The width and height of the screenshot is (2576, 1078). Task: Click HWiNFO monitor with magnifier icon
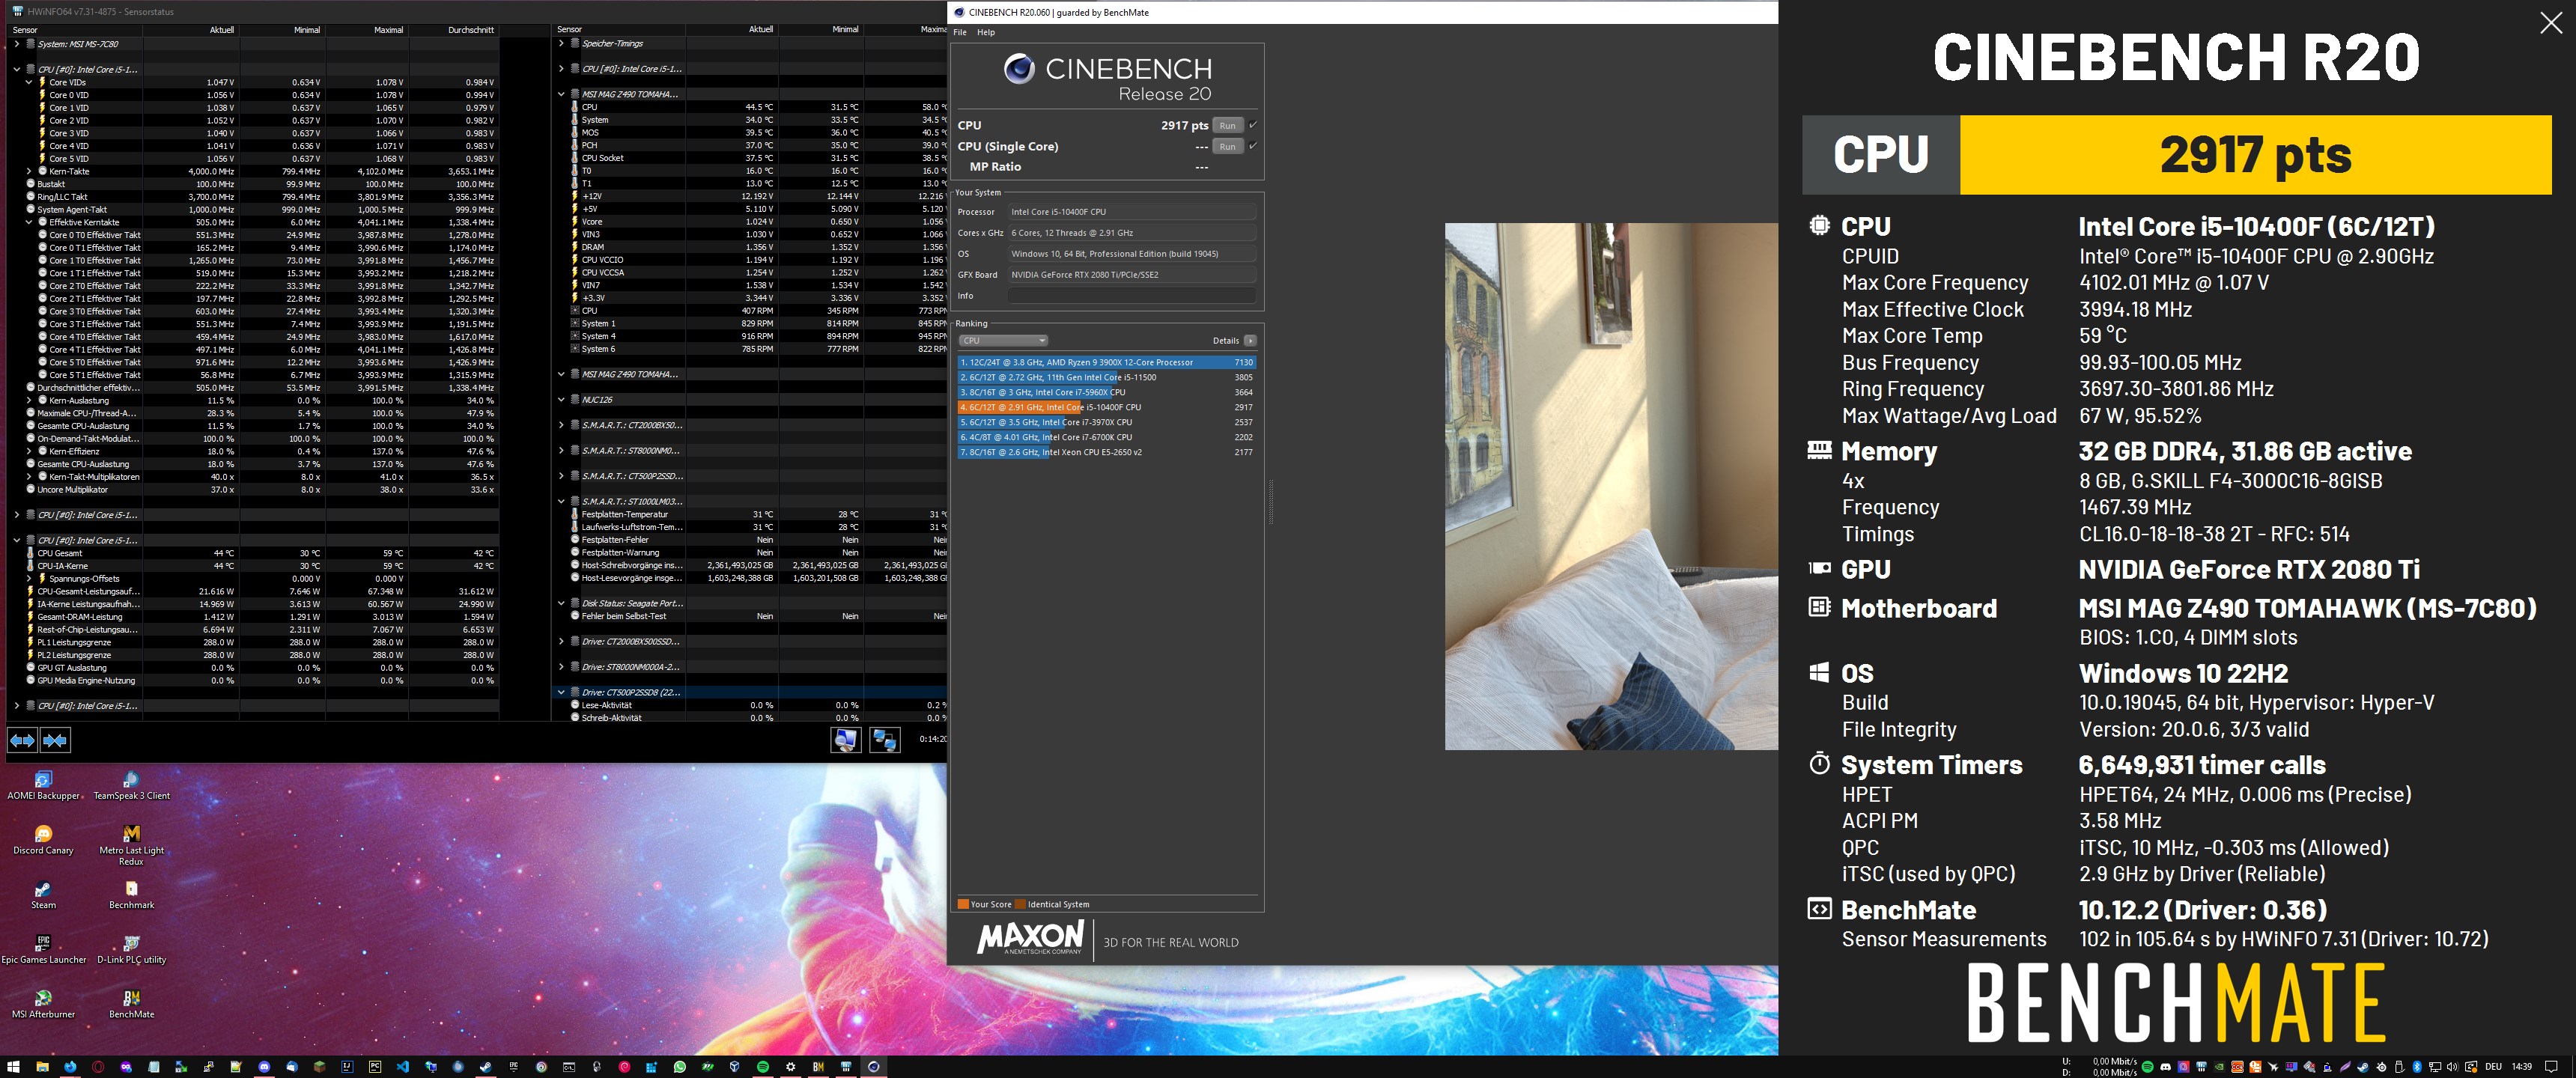(x=846, y=740)
